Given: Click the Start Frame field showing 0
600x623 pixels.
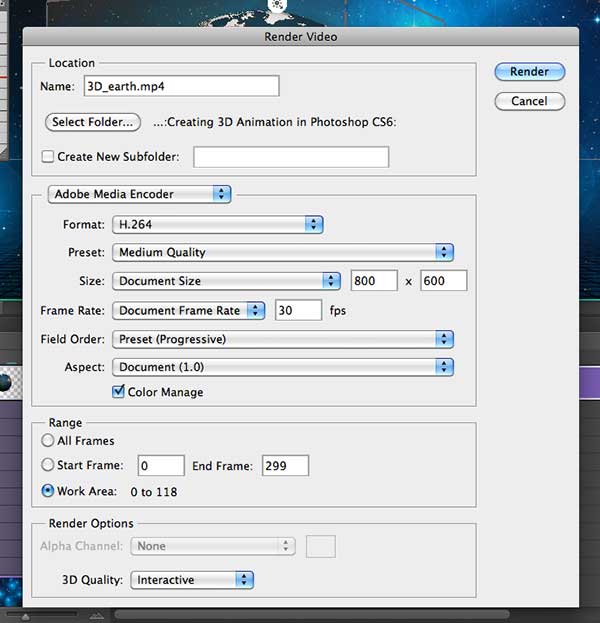Looking at the screenshot, I should [x=161, y=466].
